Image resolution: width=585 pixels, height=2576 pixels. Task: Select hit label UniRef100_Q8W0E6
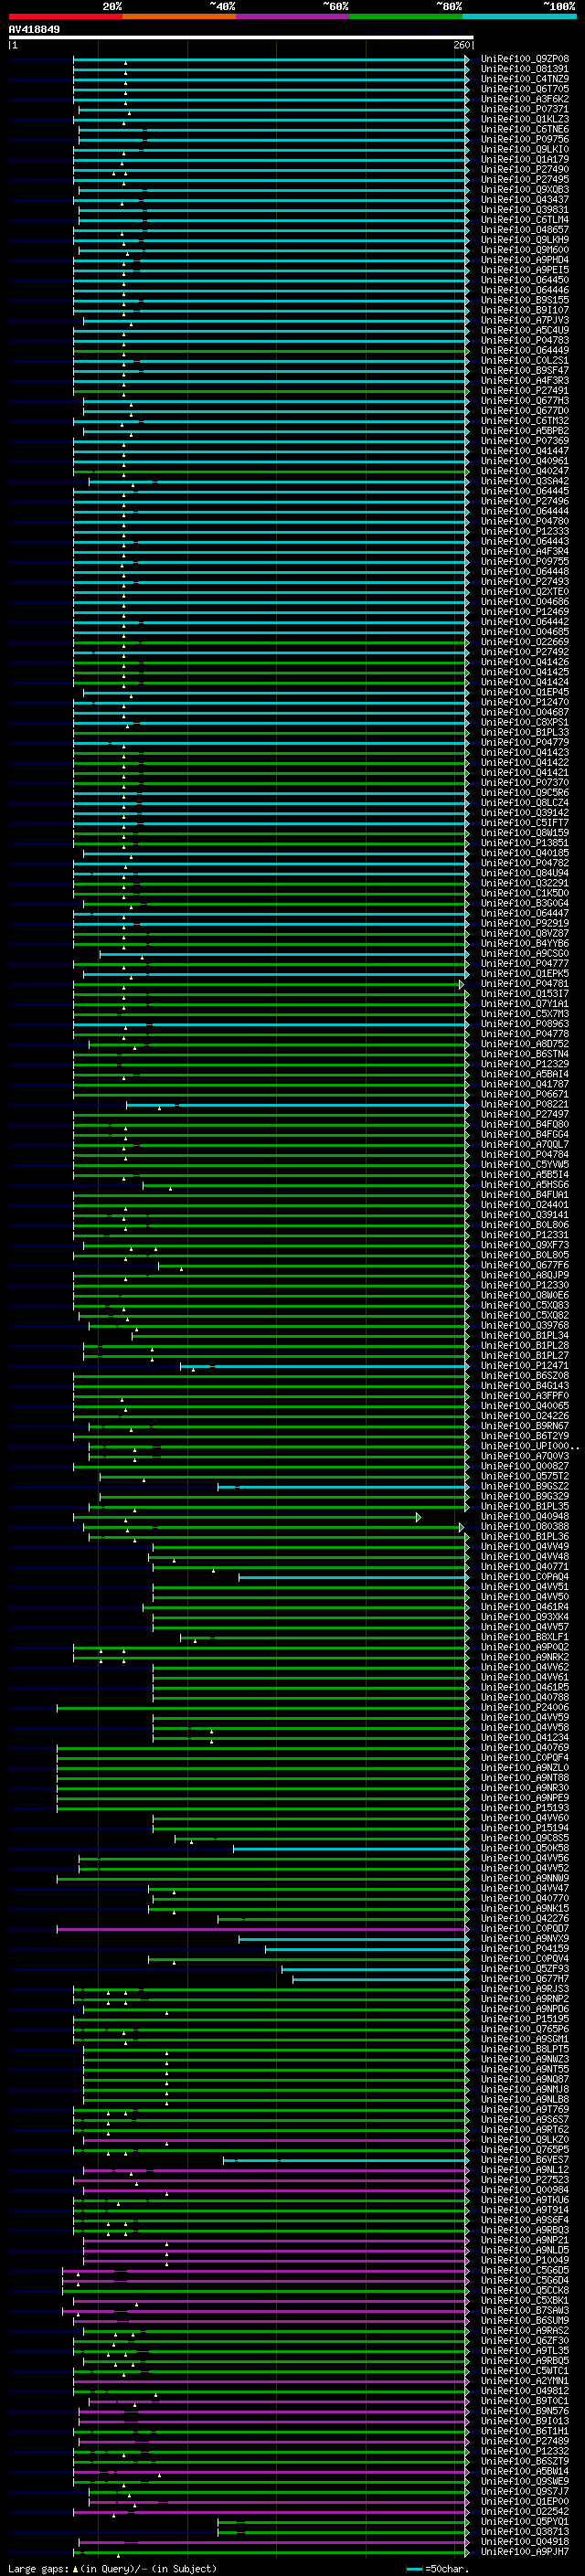click(x=525, y=1295)
